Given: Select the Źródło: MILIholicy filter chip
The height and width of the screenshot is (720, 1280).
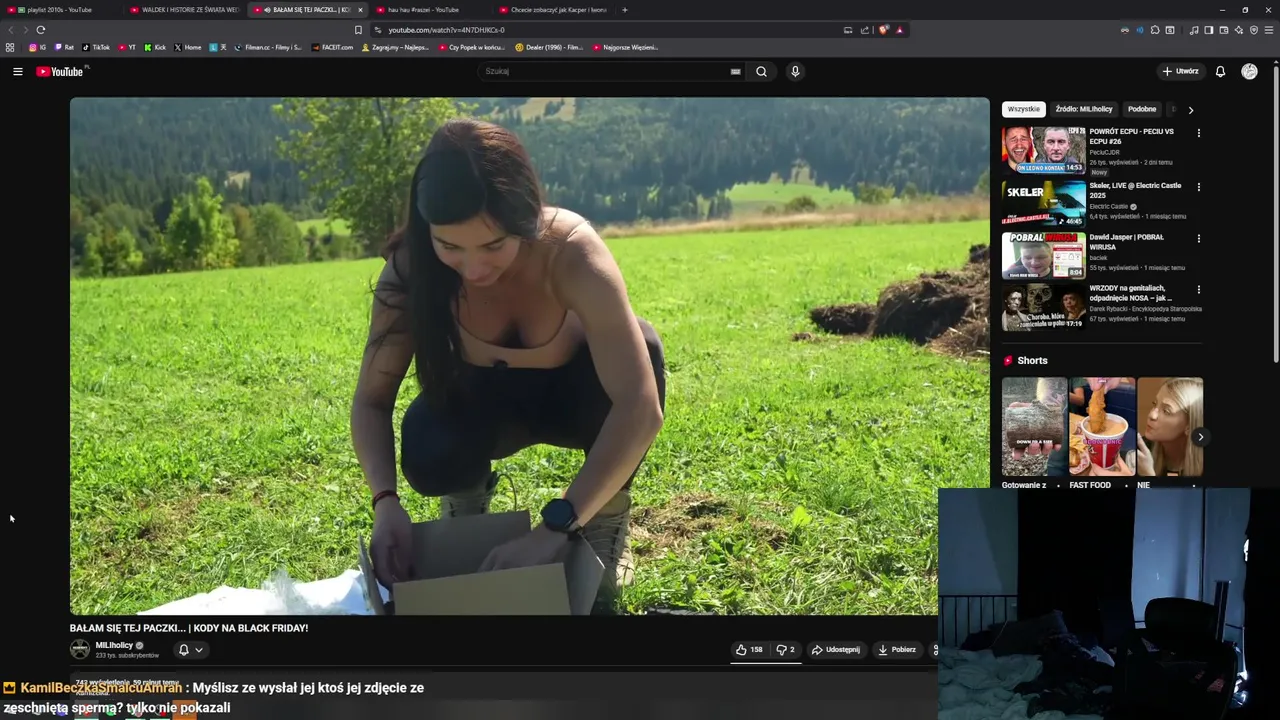Looking at the screenshot, I should click(1084, 109).
